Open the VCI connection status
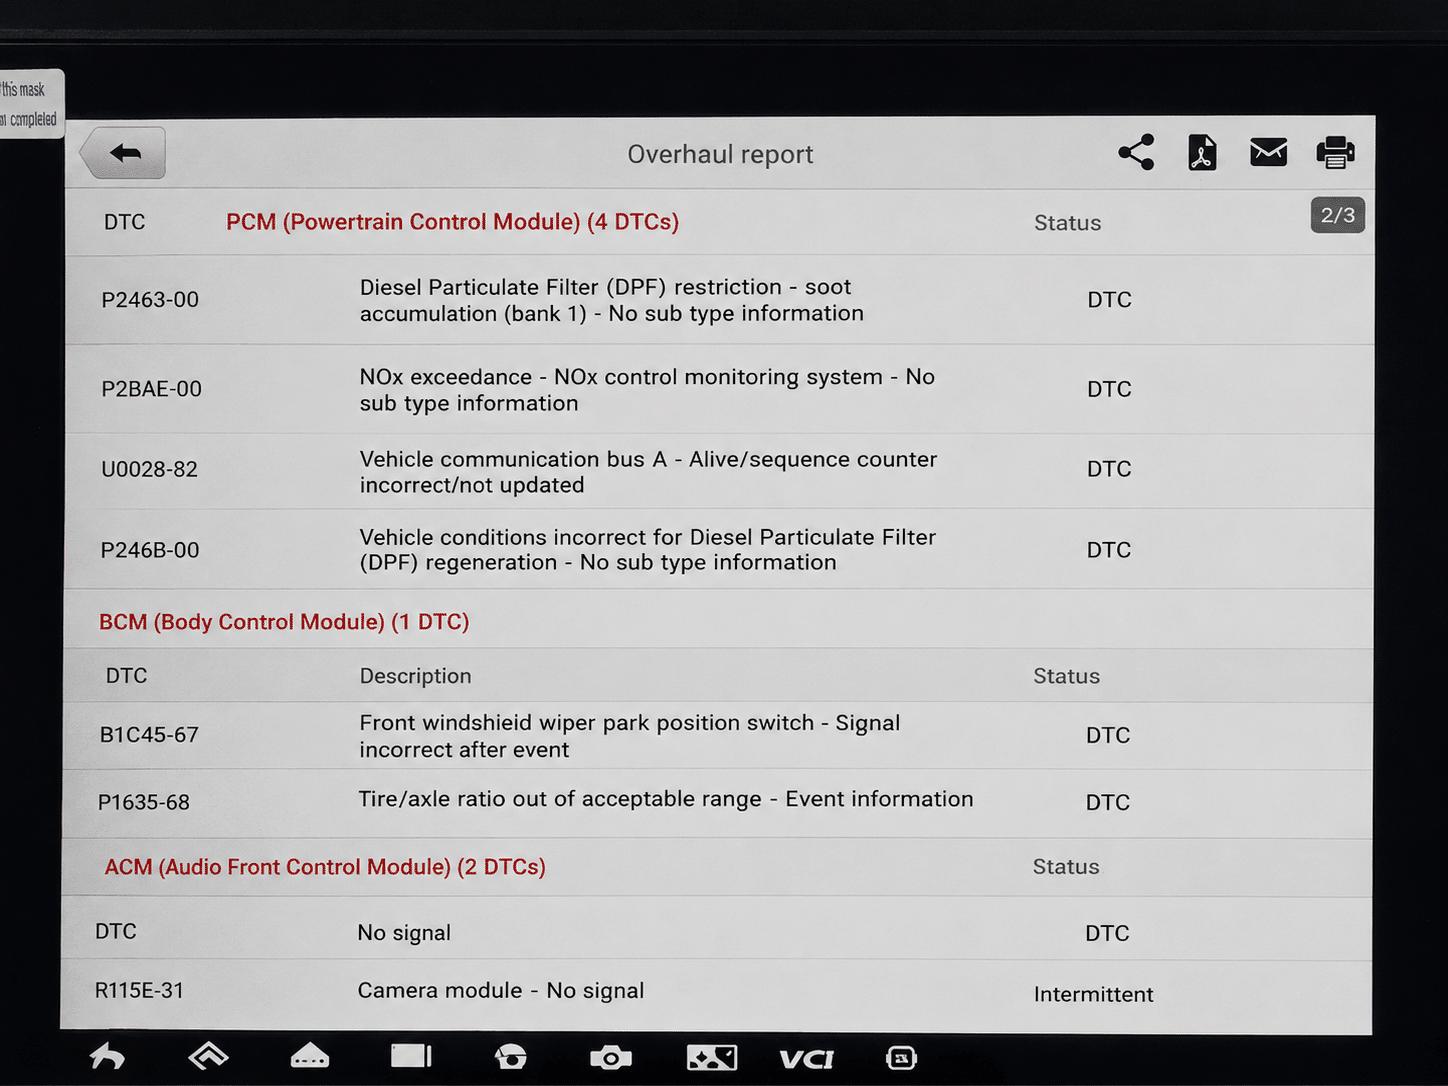Image resolution: width=1448 pixels, height=1086 pixels. [x=806, y=1058]
